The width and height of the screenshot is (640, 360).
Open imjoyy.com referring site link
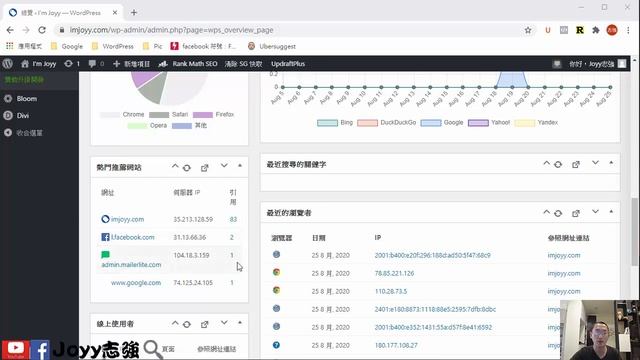coord(127,219)
